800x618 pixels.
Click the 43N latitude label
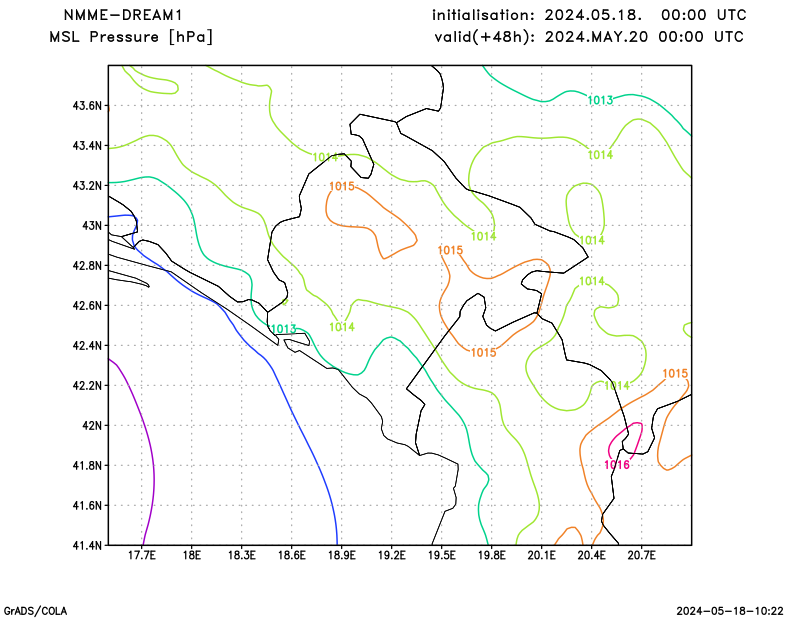[92, 225]
